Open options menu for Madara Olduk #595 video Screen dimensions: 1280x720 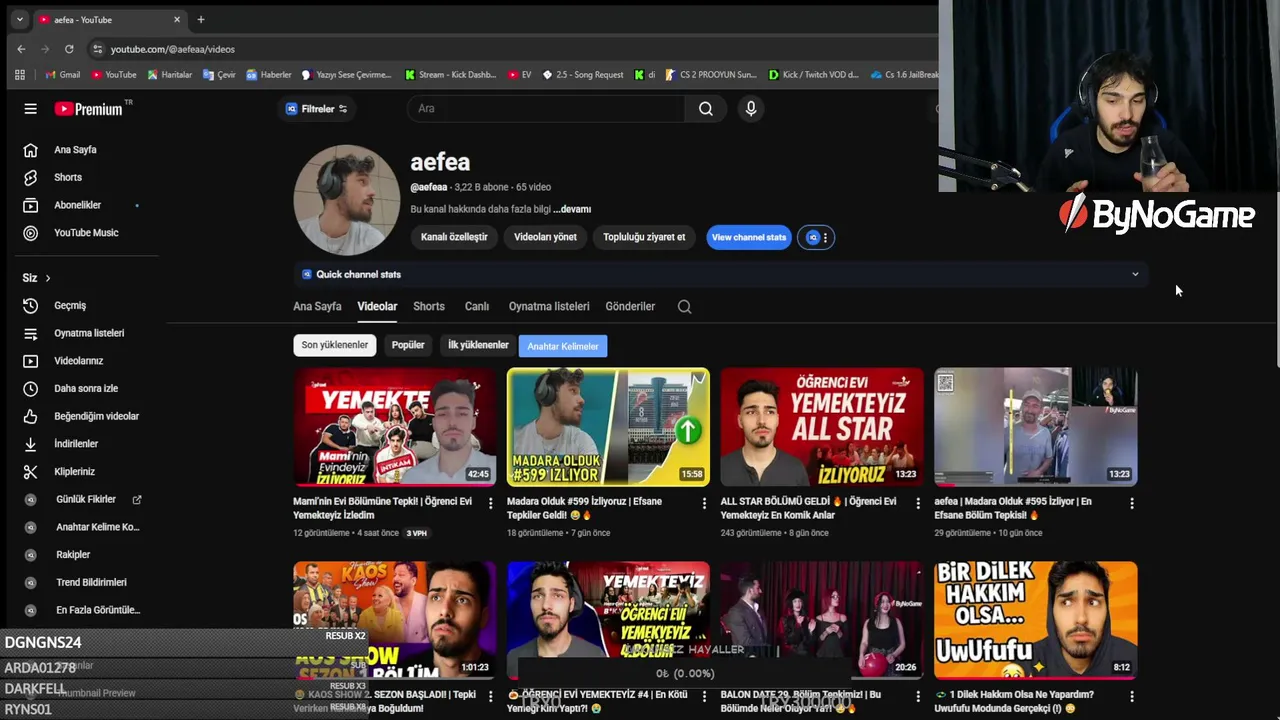click(1132, 504)
